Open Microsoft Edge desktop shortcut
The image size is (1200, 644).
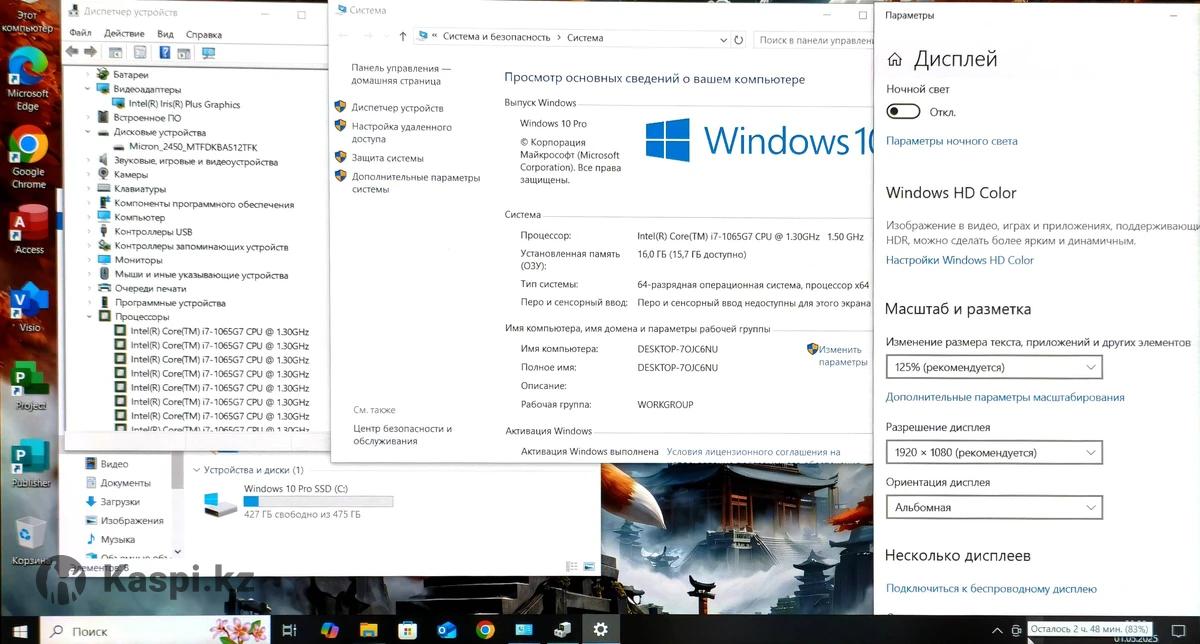(x=28, y=80)
